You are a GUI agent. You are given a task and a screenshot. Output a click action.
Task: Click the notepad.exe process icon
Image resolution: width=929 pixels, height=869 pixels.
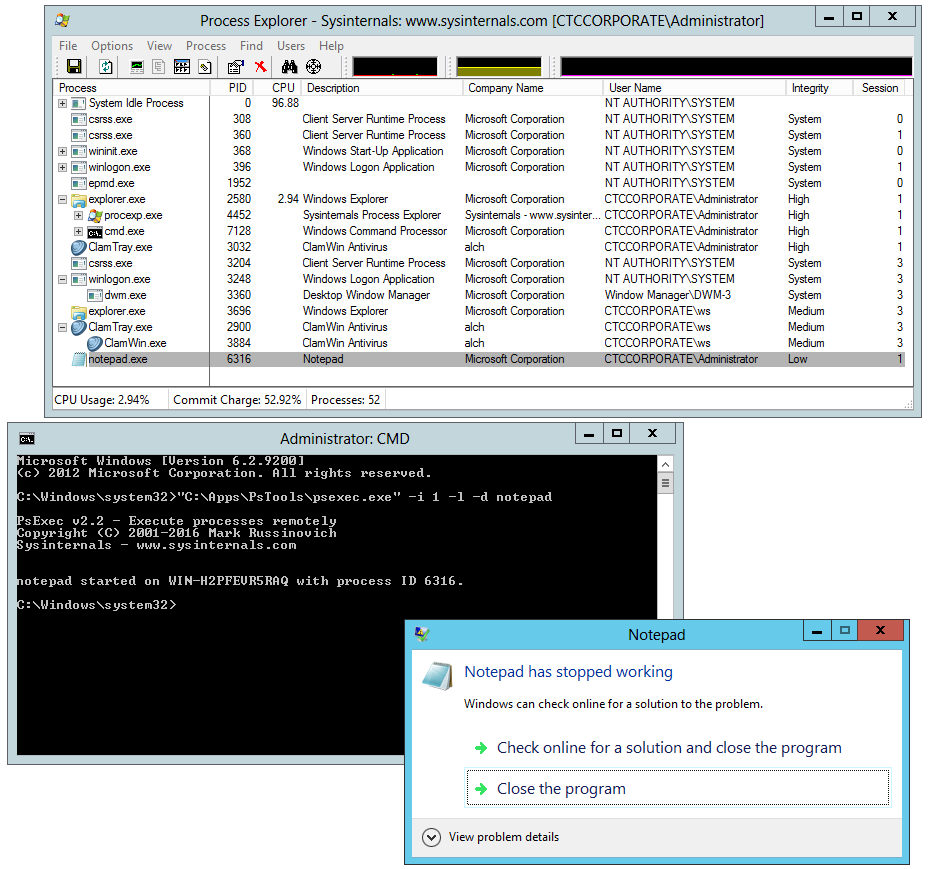[x=79, y=359]
